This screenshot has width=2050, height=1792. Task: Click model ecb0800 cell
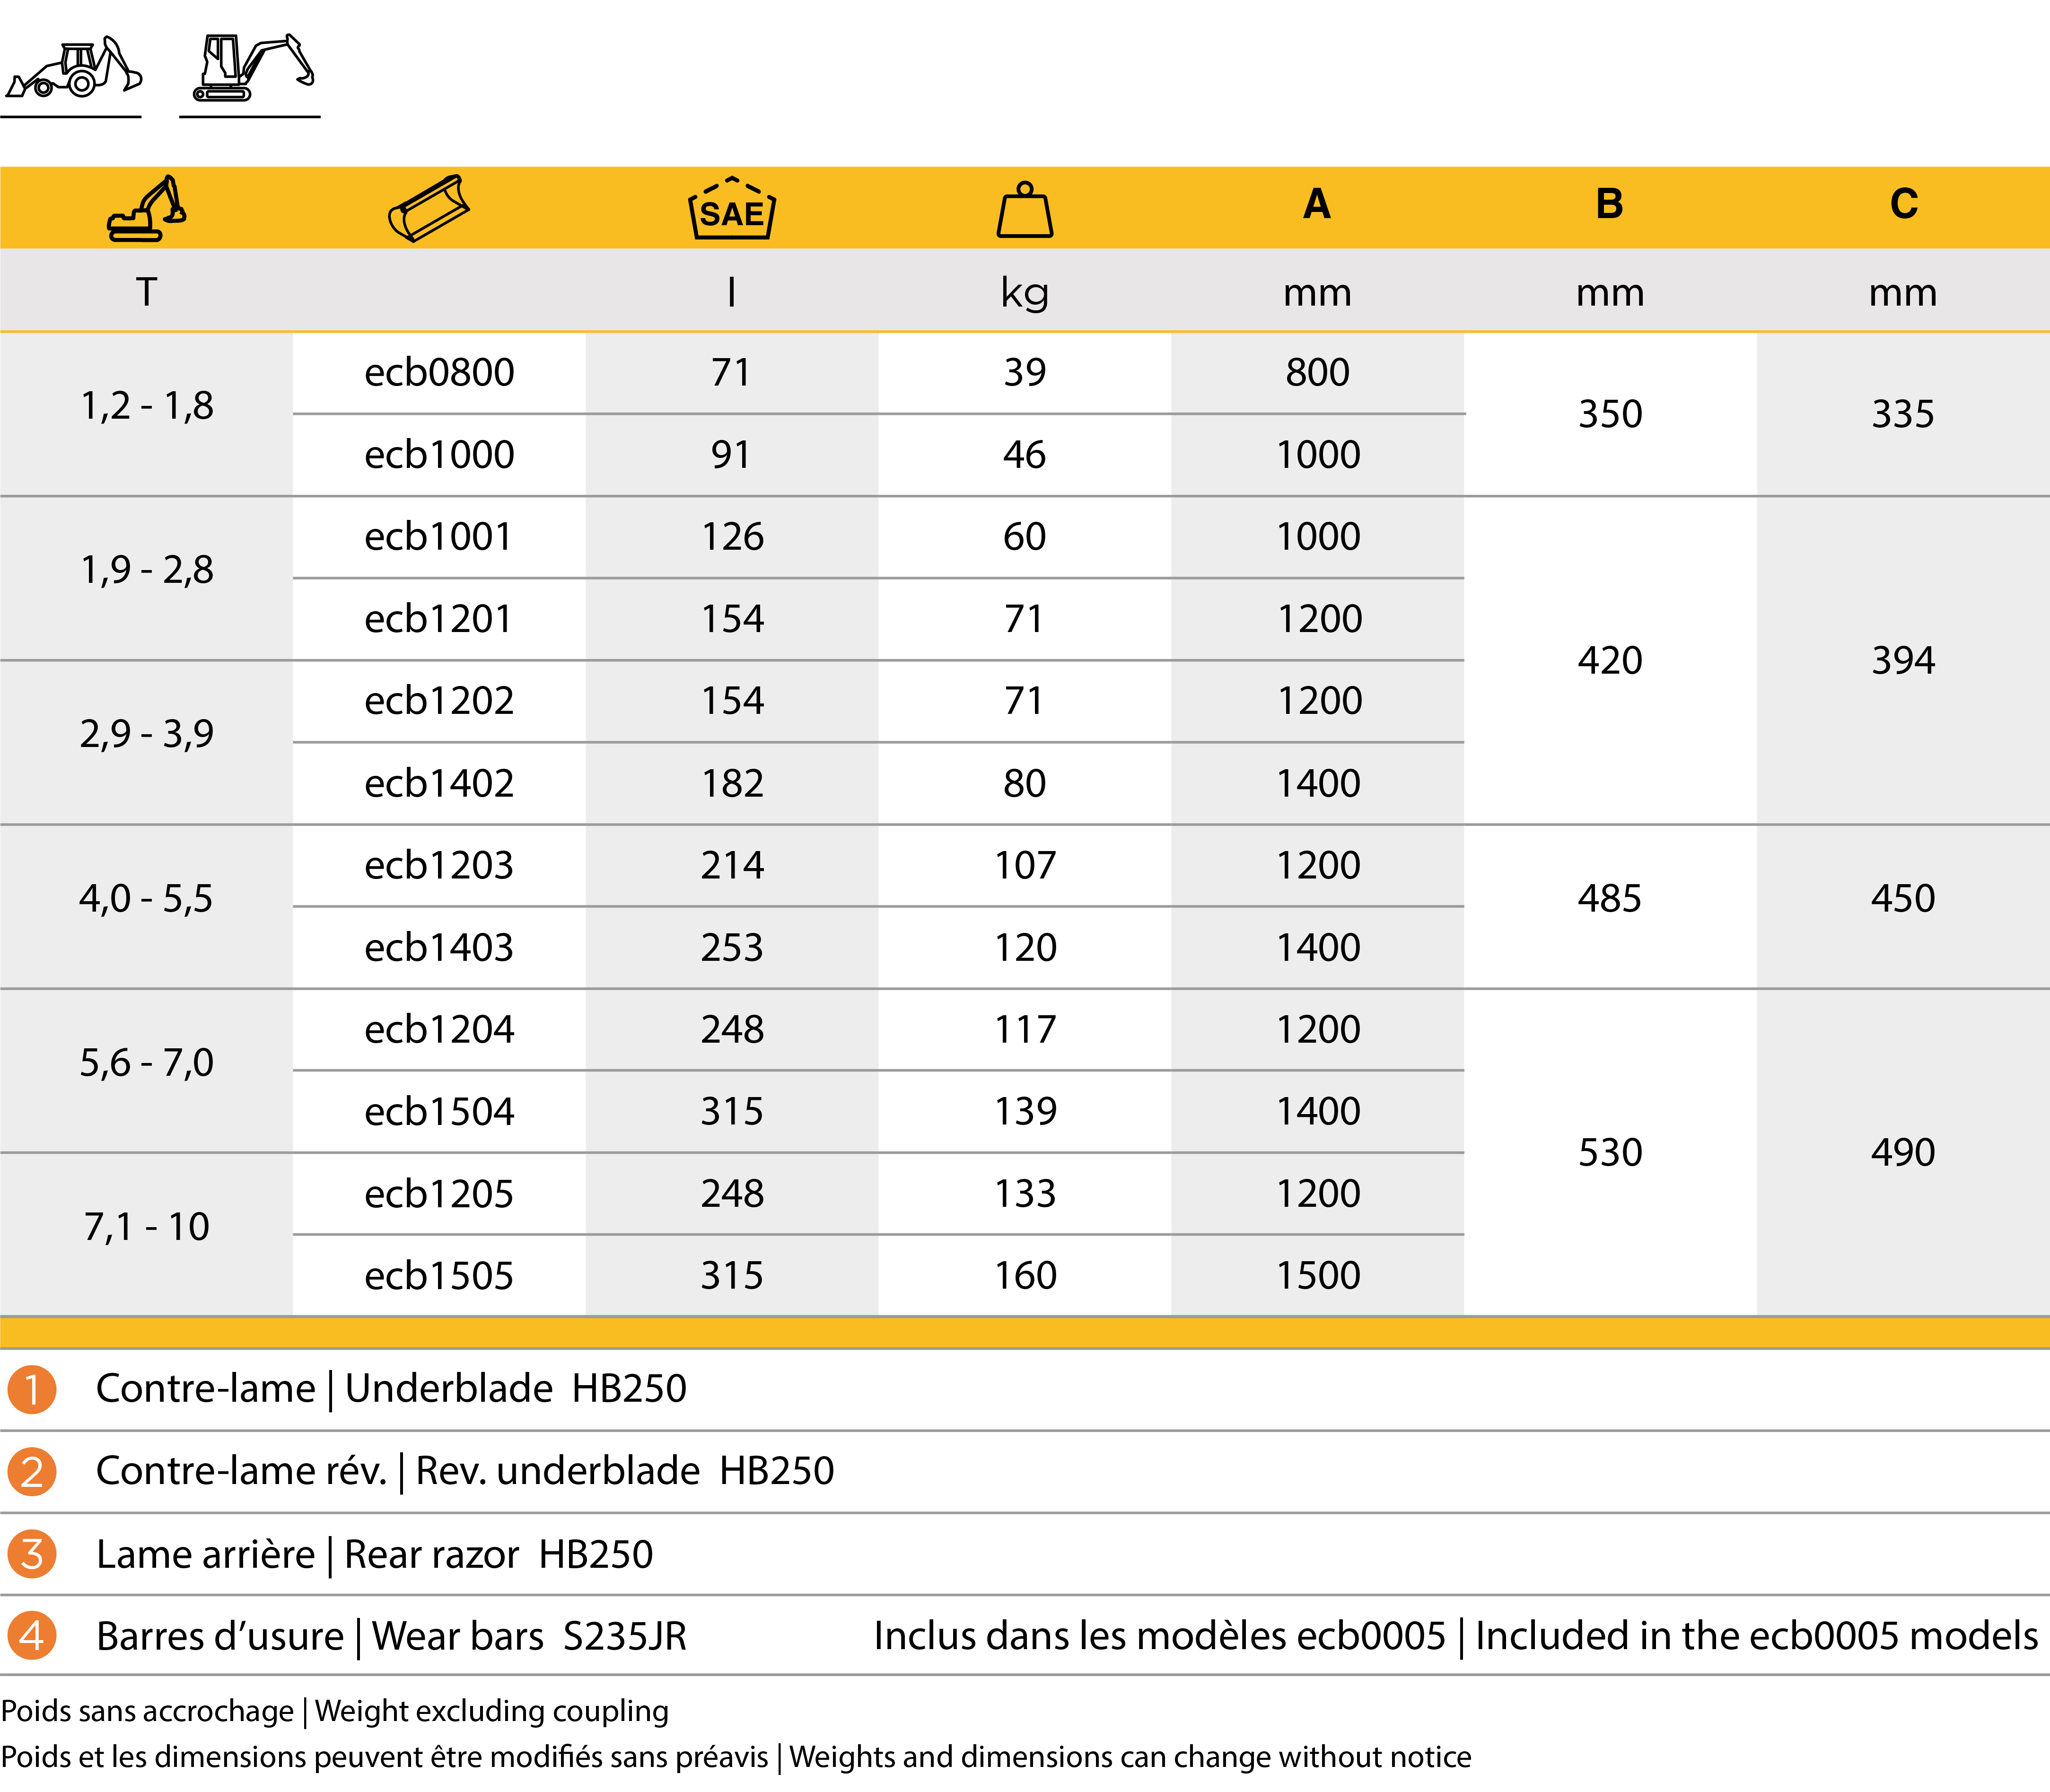click(439, 373)
